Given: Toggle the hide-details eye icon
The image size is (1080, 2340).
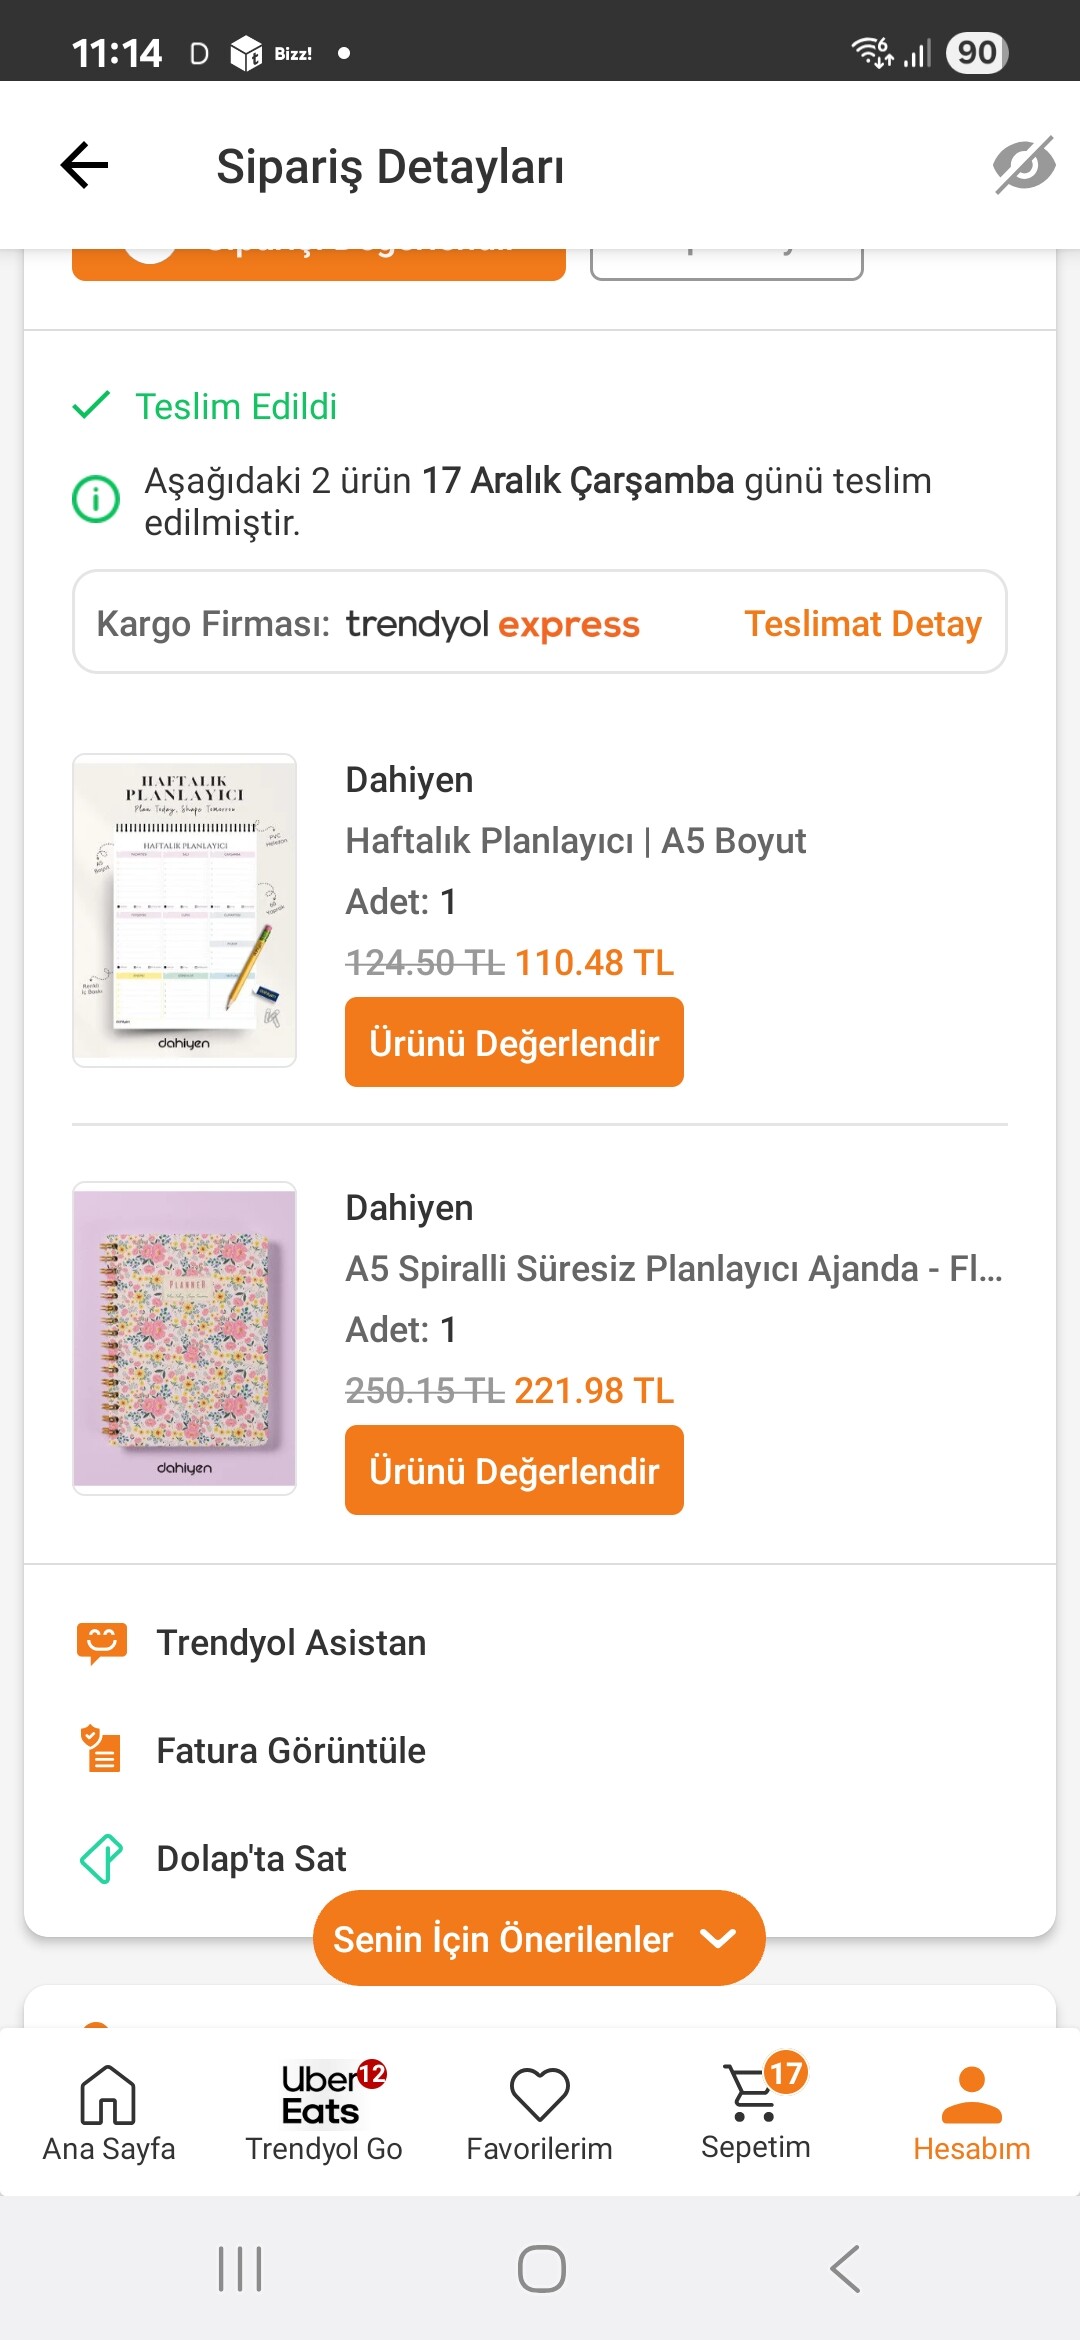Looking at the screenshot, I should 1023,165.
